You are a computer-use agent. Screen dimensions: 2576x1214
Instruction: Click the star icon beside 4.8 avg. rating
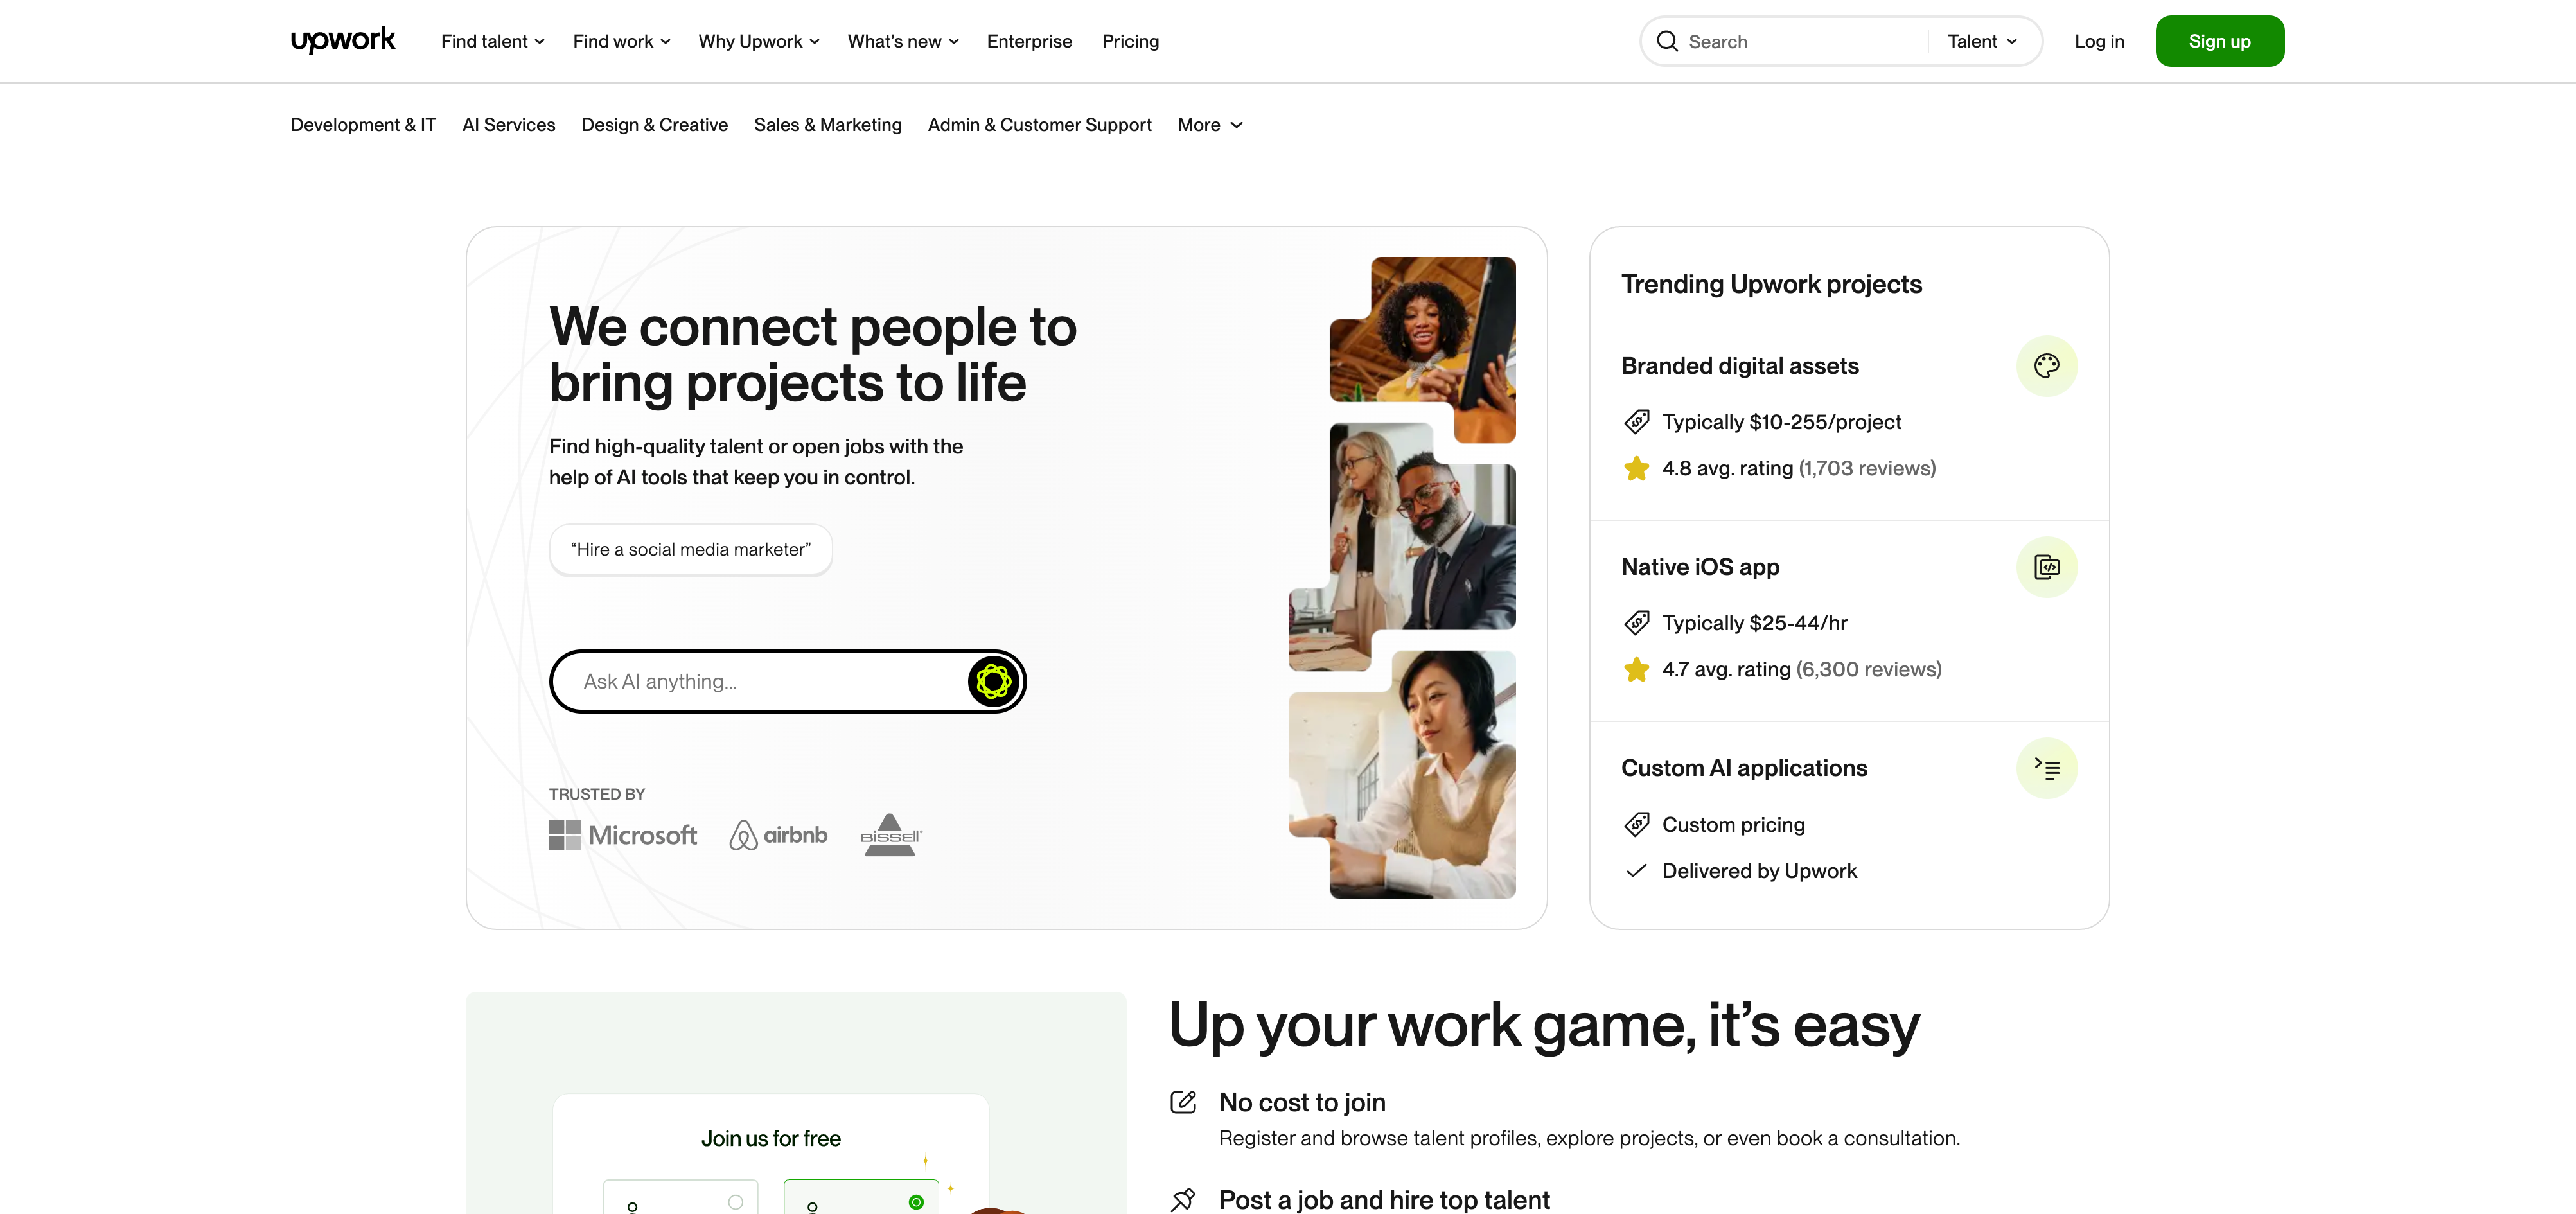1636,468
